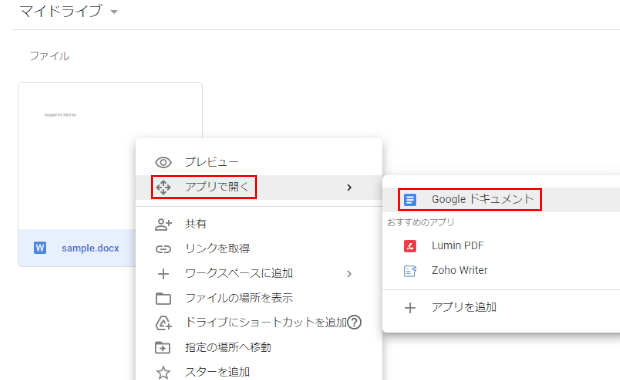620x380 pixels.
Task: Open with Google ドキュメント
Action: (501, 200)
